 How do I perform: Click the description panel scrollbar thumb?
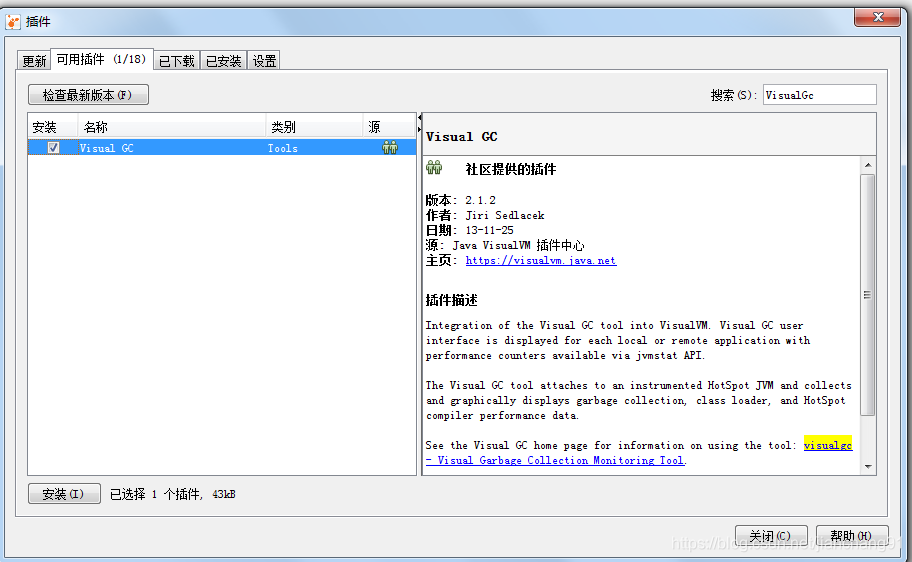868,295
